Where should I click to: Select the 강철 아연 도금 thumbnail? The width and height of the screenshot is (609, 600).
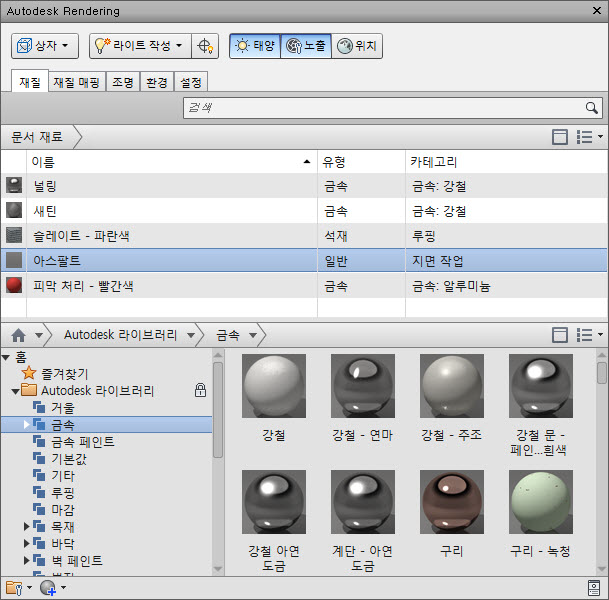click(x=274, y=502)
